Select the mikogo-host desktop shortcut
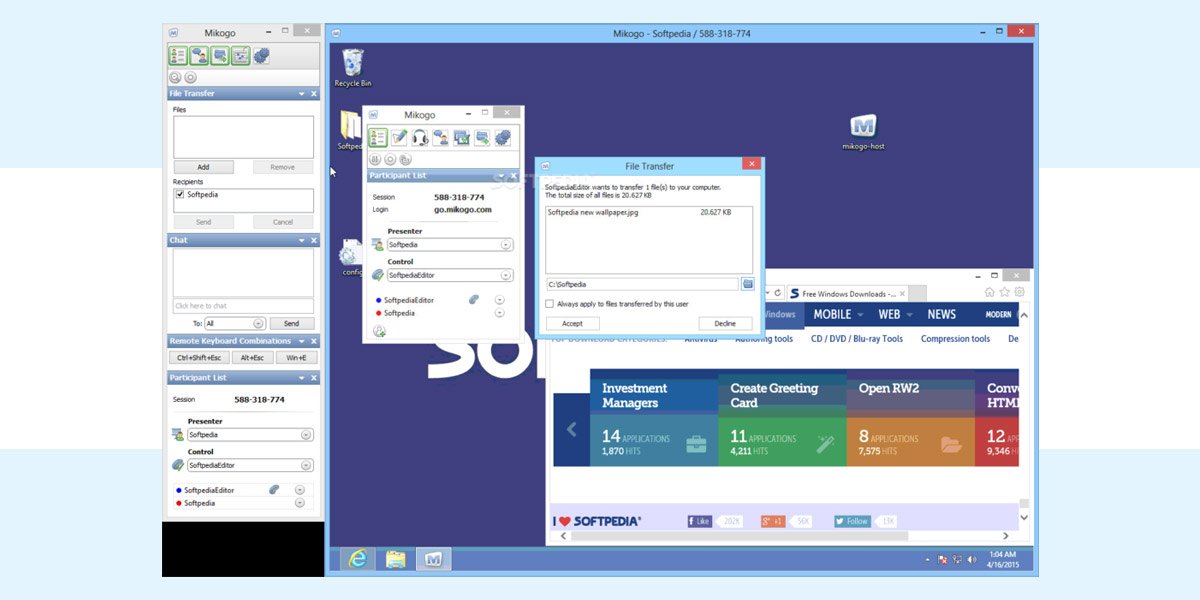 click(863, 132)
